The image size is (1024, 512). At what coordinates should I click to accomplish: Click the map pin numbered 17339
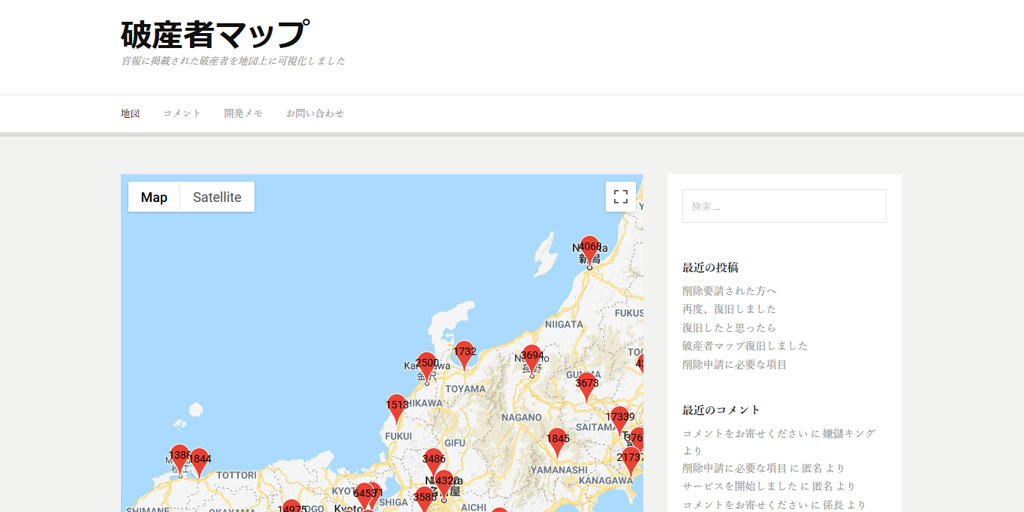(620, 419)
